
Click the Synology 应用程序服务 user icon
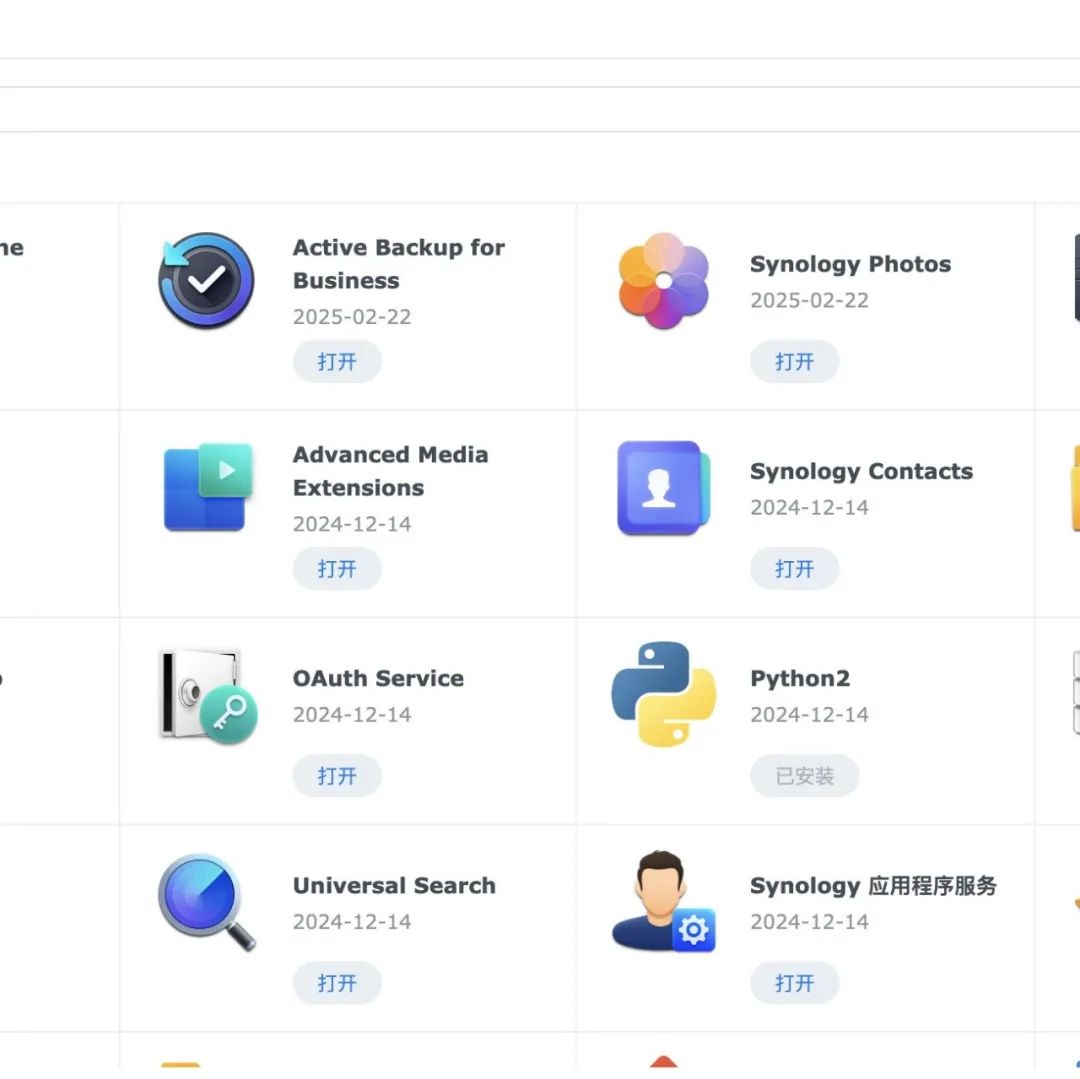click(663, 901)
